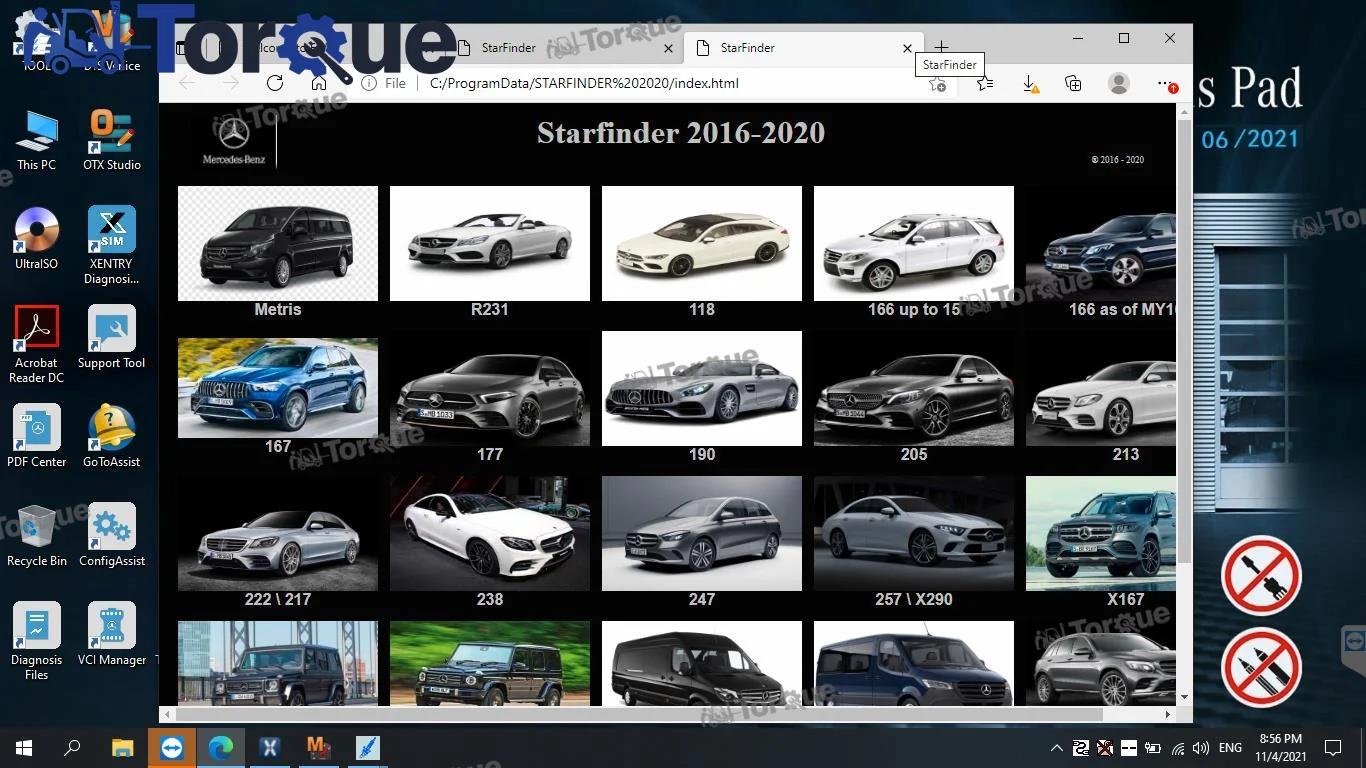
Task: Select the XENTRY Diagnosis desktop shortcut
Action: 112,246
